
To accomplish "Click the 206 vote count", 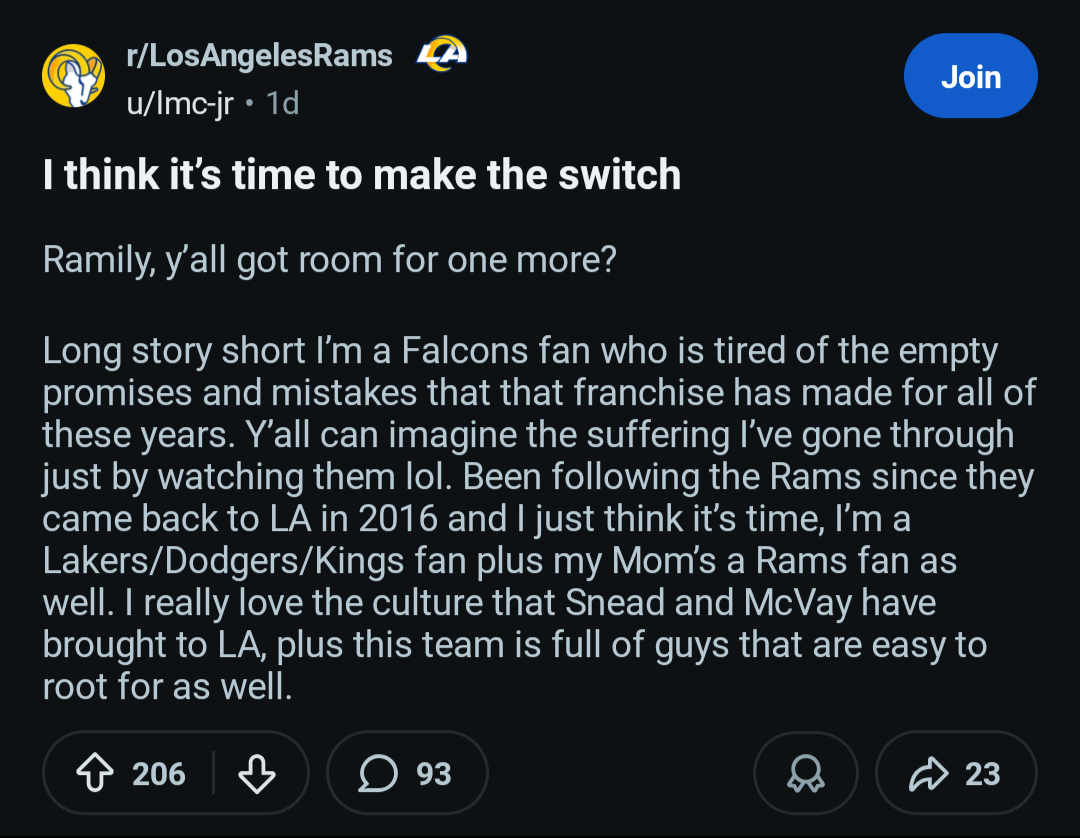I will [159, 773].
